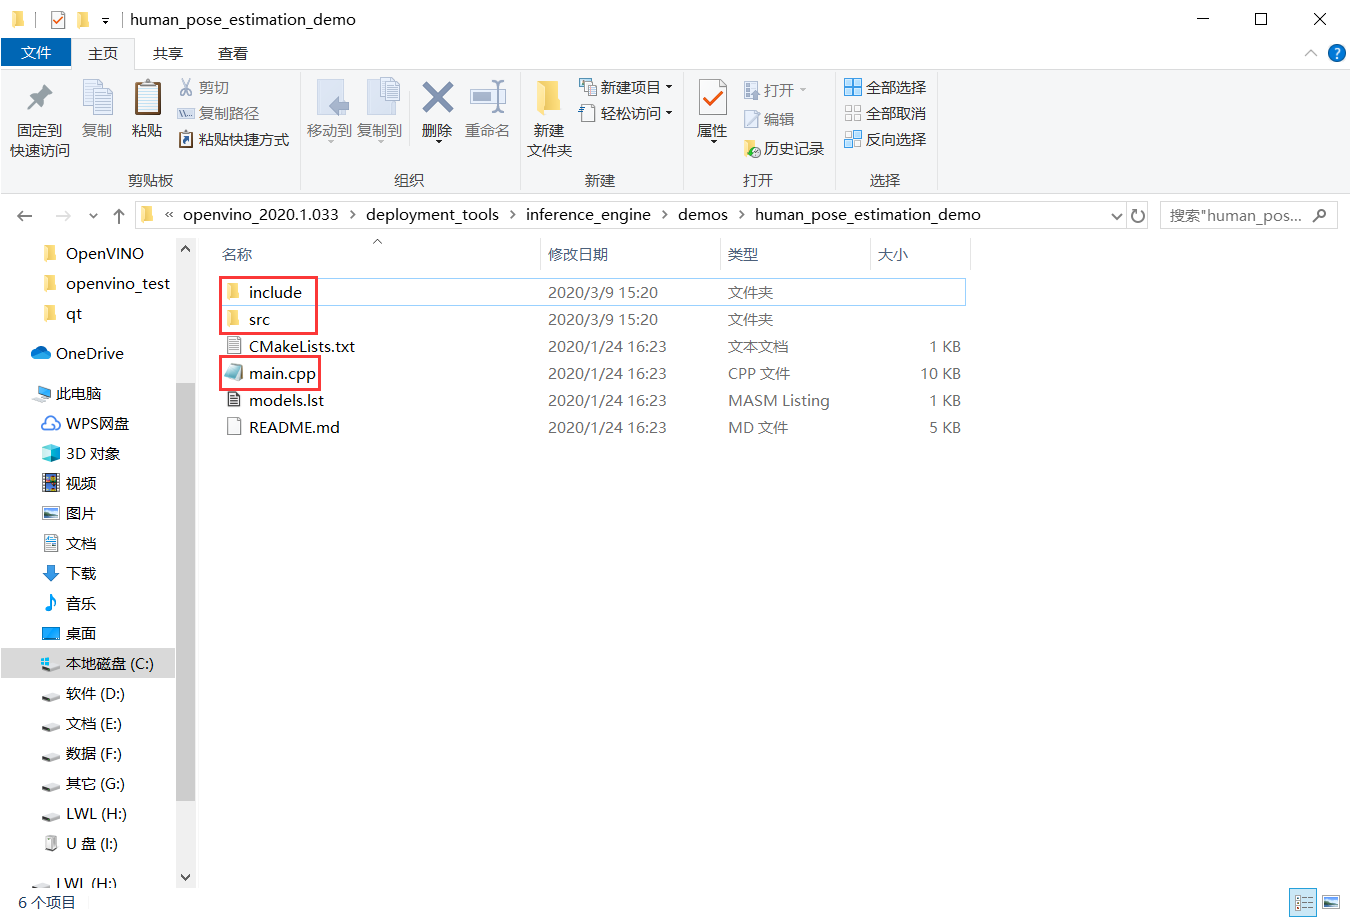The width and height of the screenshot is (1351, 918).
Task: Switch to details view in status bar
Action: tap(1303, 902)
